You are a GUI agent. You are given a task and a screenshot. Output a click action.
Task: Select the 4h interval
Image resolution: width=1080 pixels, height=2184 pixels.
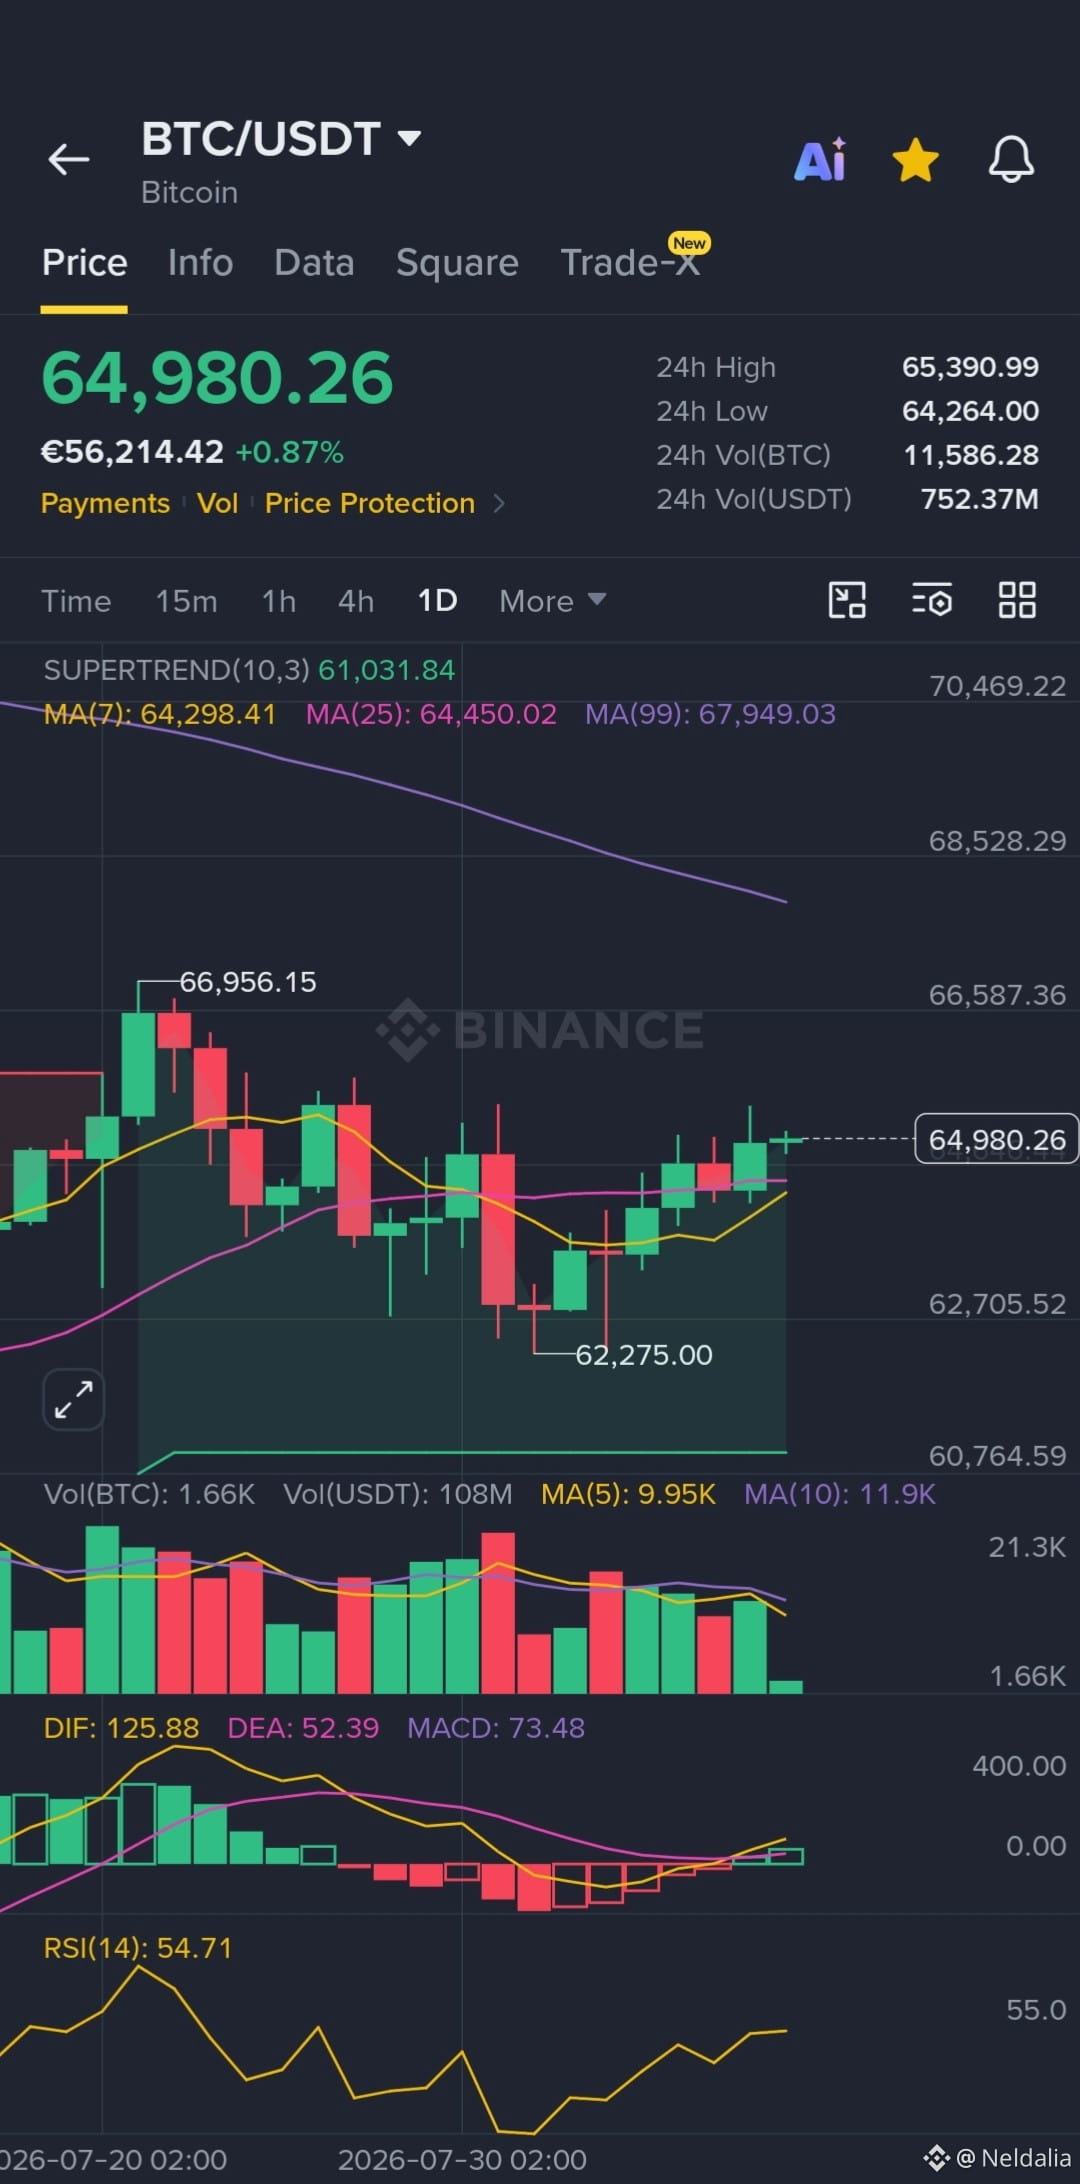coord(356,601)
